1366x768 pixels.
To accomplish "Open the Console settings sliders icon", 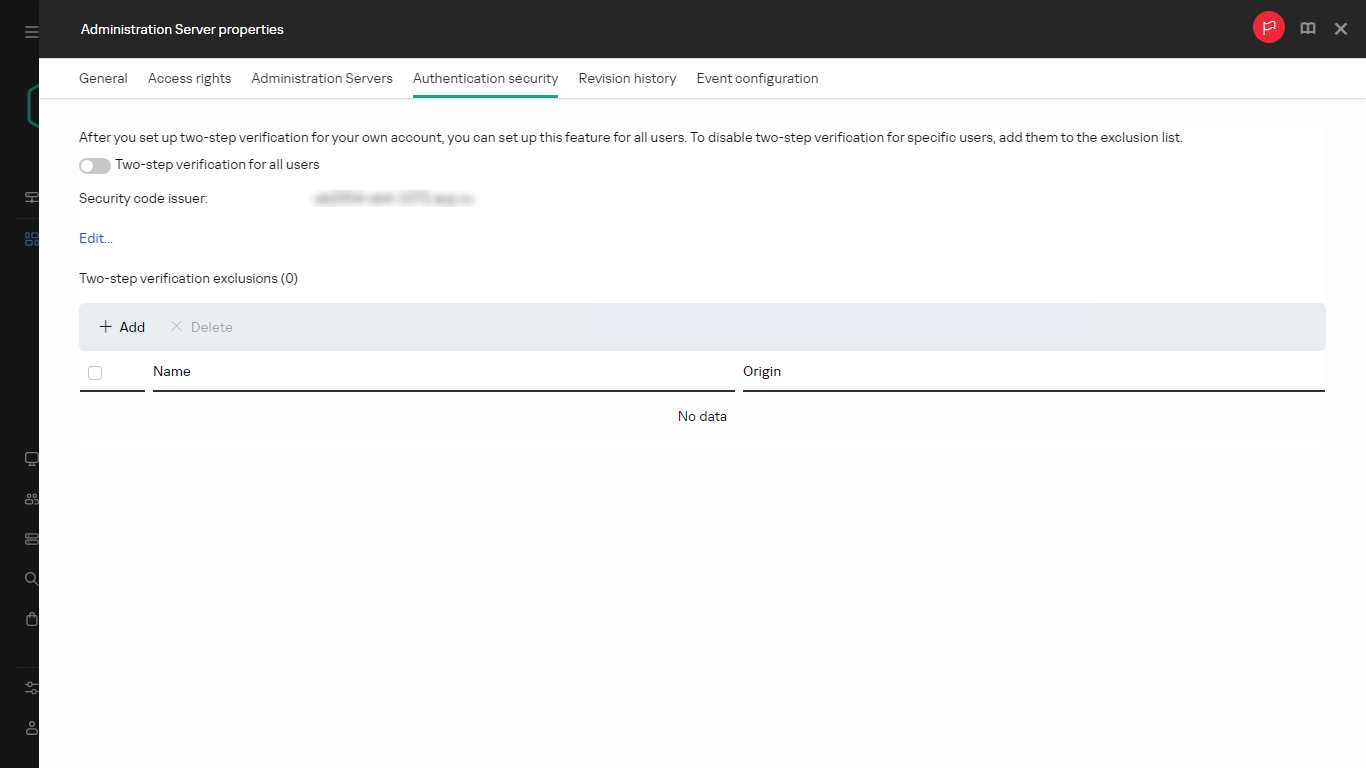I will 30,688.
